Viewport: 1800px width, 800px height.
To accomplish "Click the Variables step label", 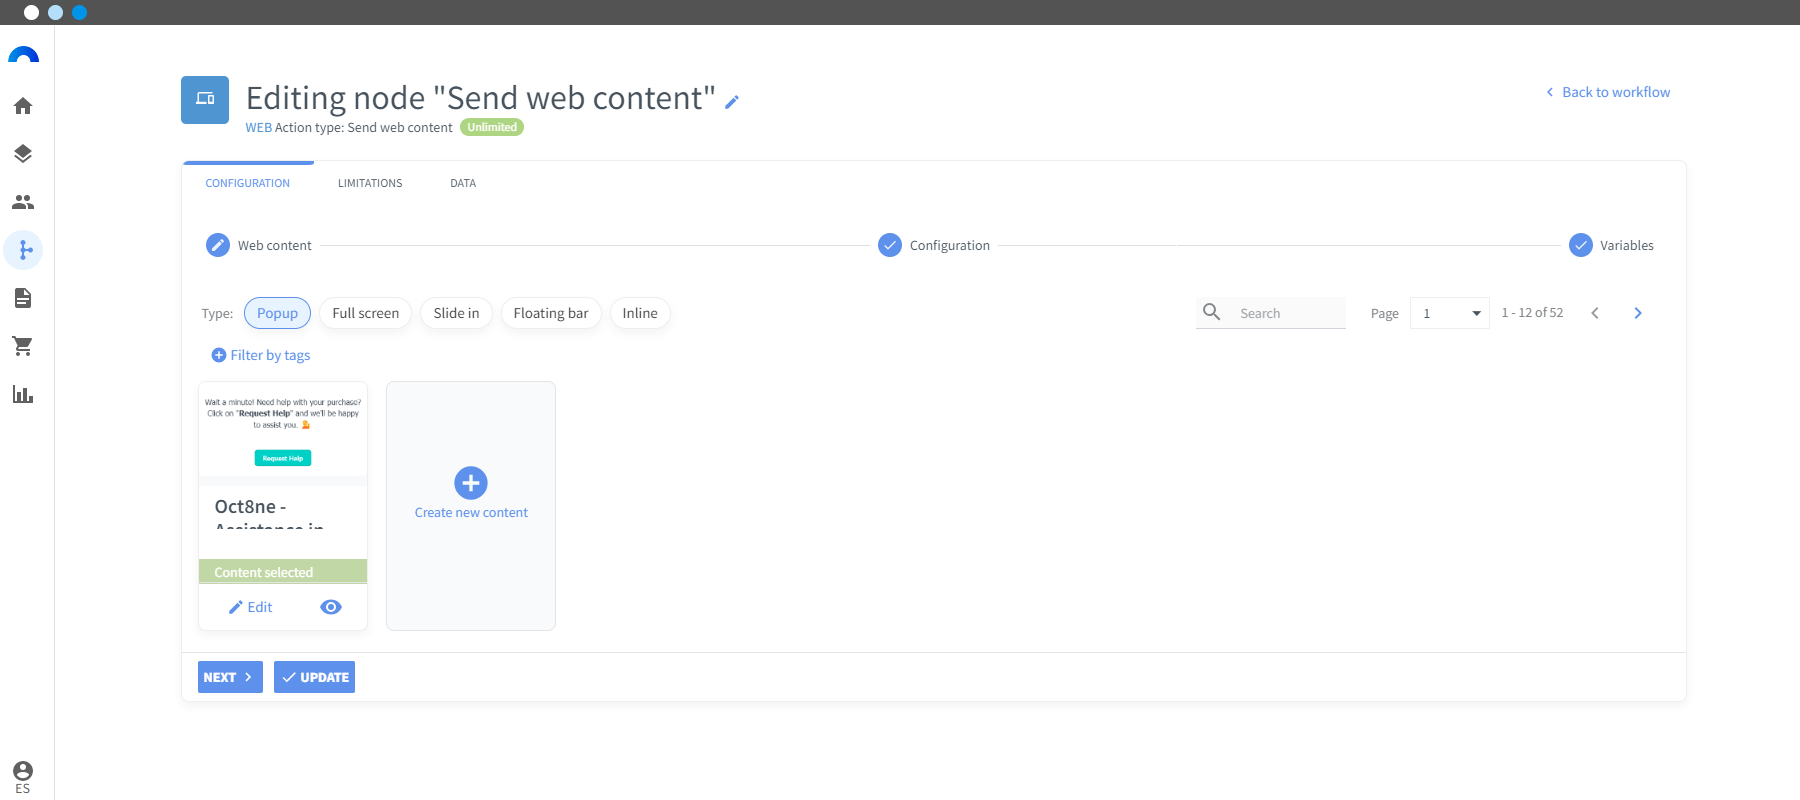I will [1626, 245].
